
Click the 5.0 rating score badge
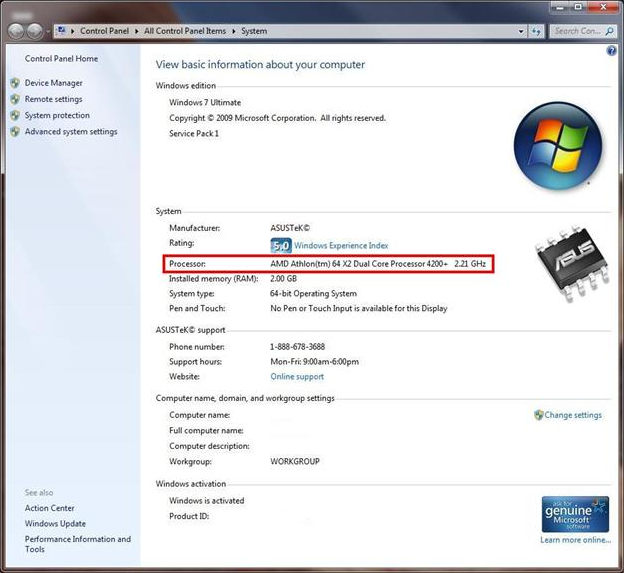coord(281,246)
